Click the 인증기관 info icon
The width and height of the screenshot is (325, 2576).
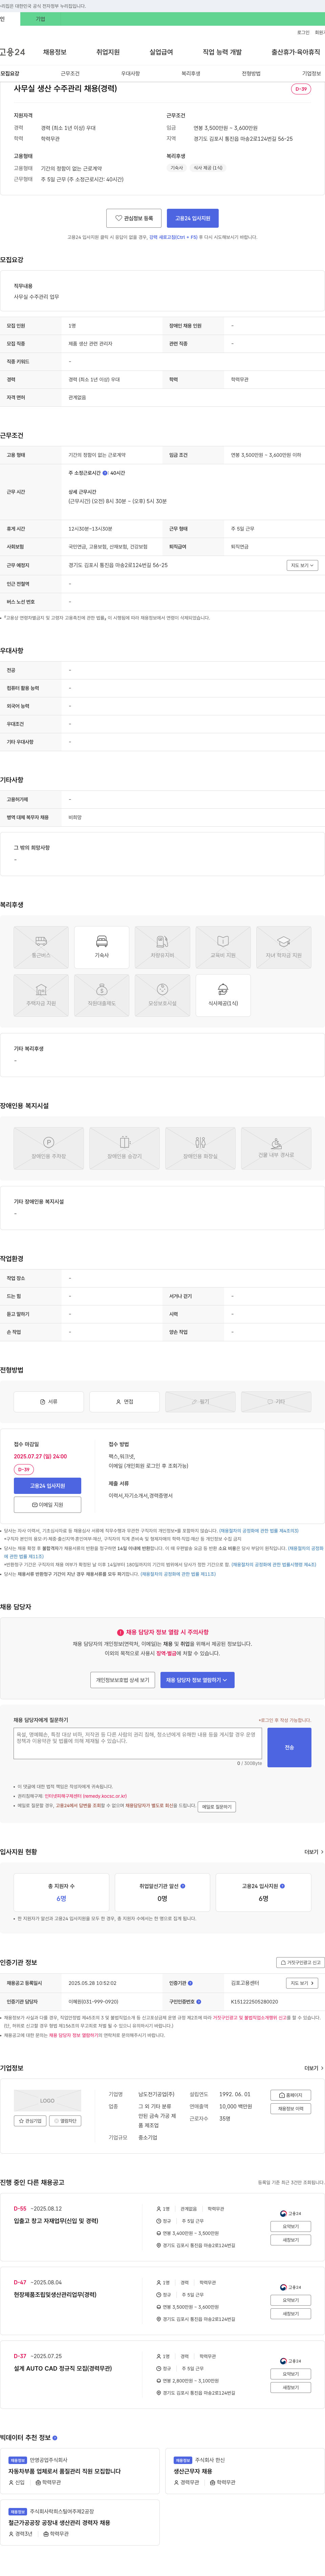point(190,1983)
